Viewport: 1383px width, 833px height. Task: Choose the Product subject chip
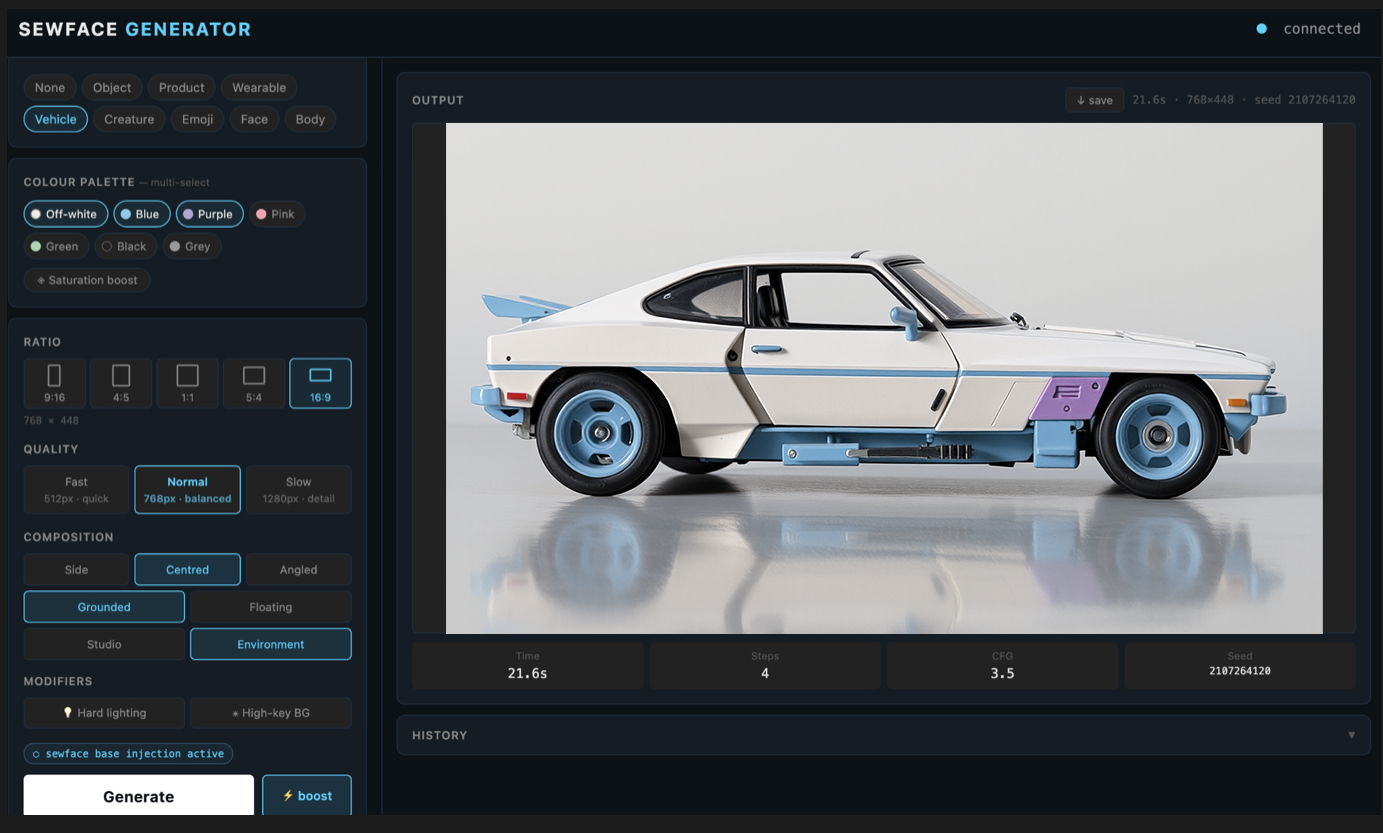(x=182, y=88)
